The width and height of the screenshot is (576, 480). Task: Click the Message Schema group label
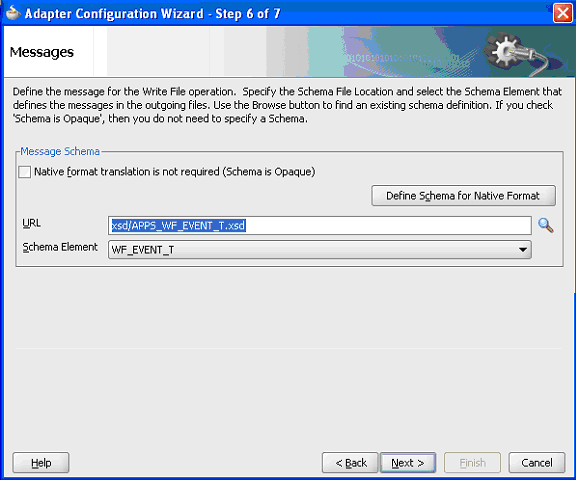60,151
